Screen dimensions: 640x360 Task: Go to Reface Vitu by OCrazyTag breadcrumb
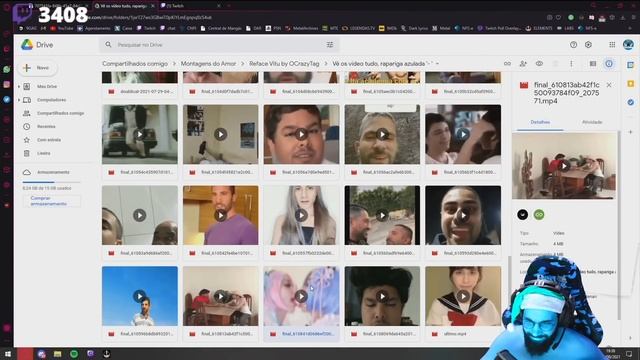coord(284,64)
